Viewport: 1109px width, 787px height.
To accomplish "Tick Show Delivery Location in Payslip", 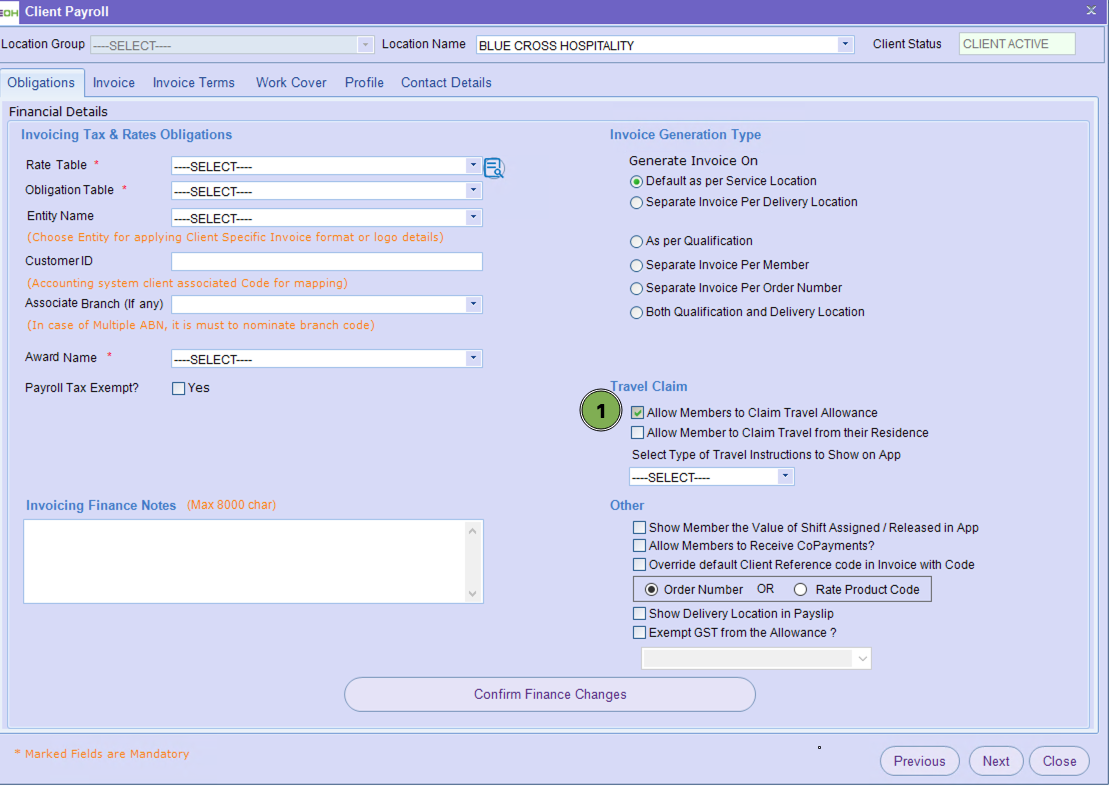I will (x=639, y=613).
